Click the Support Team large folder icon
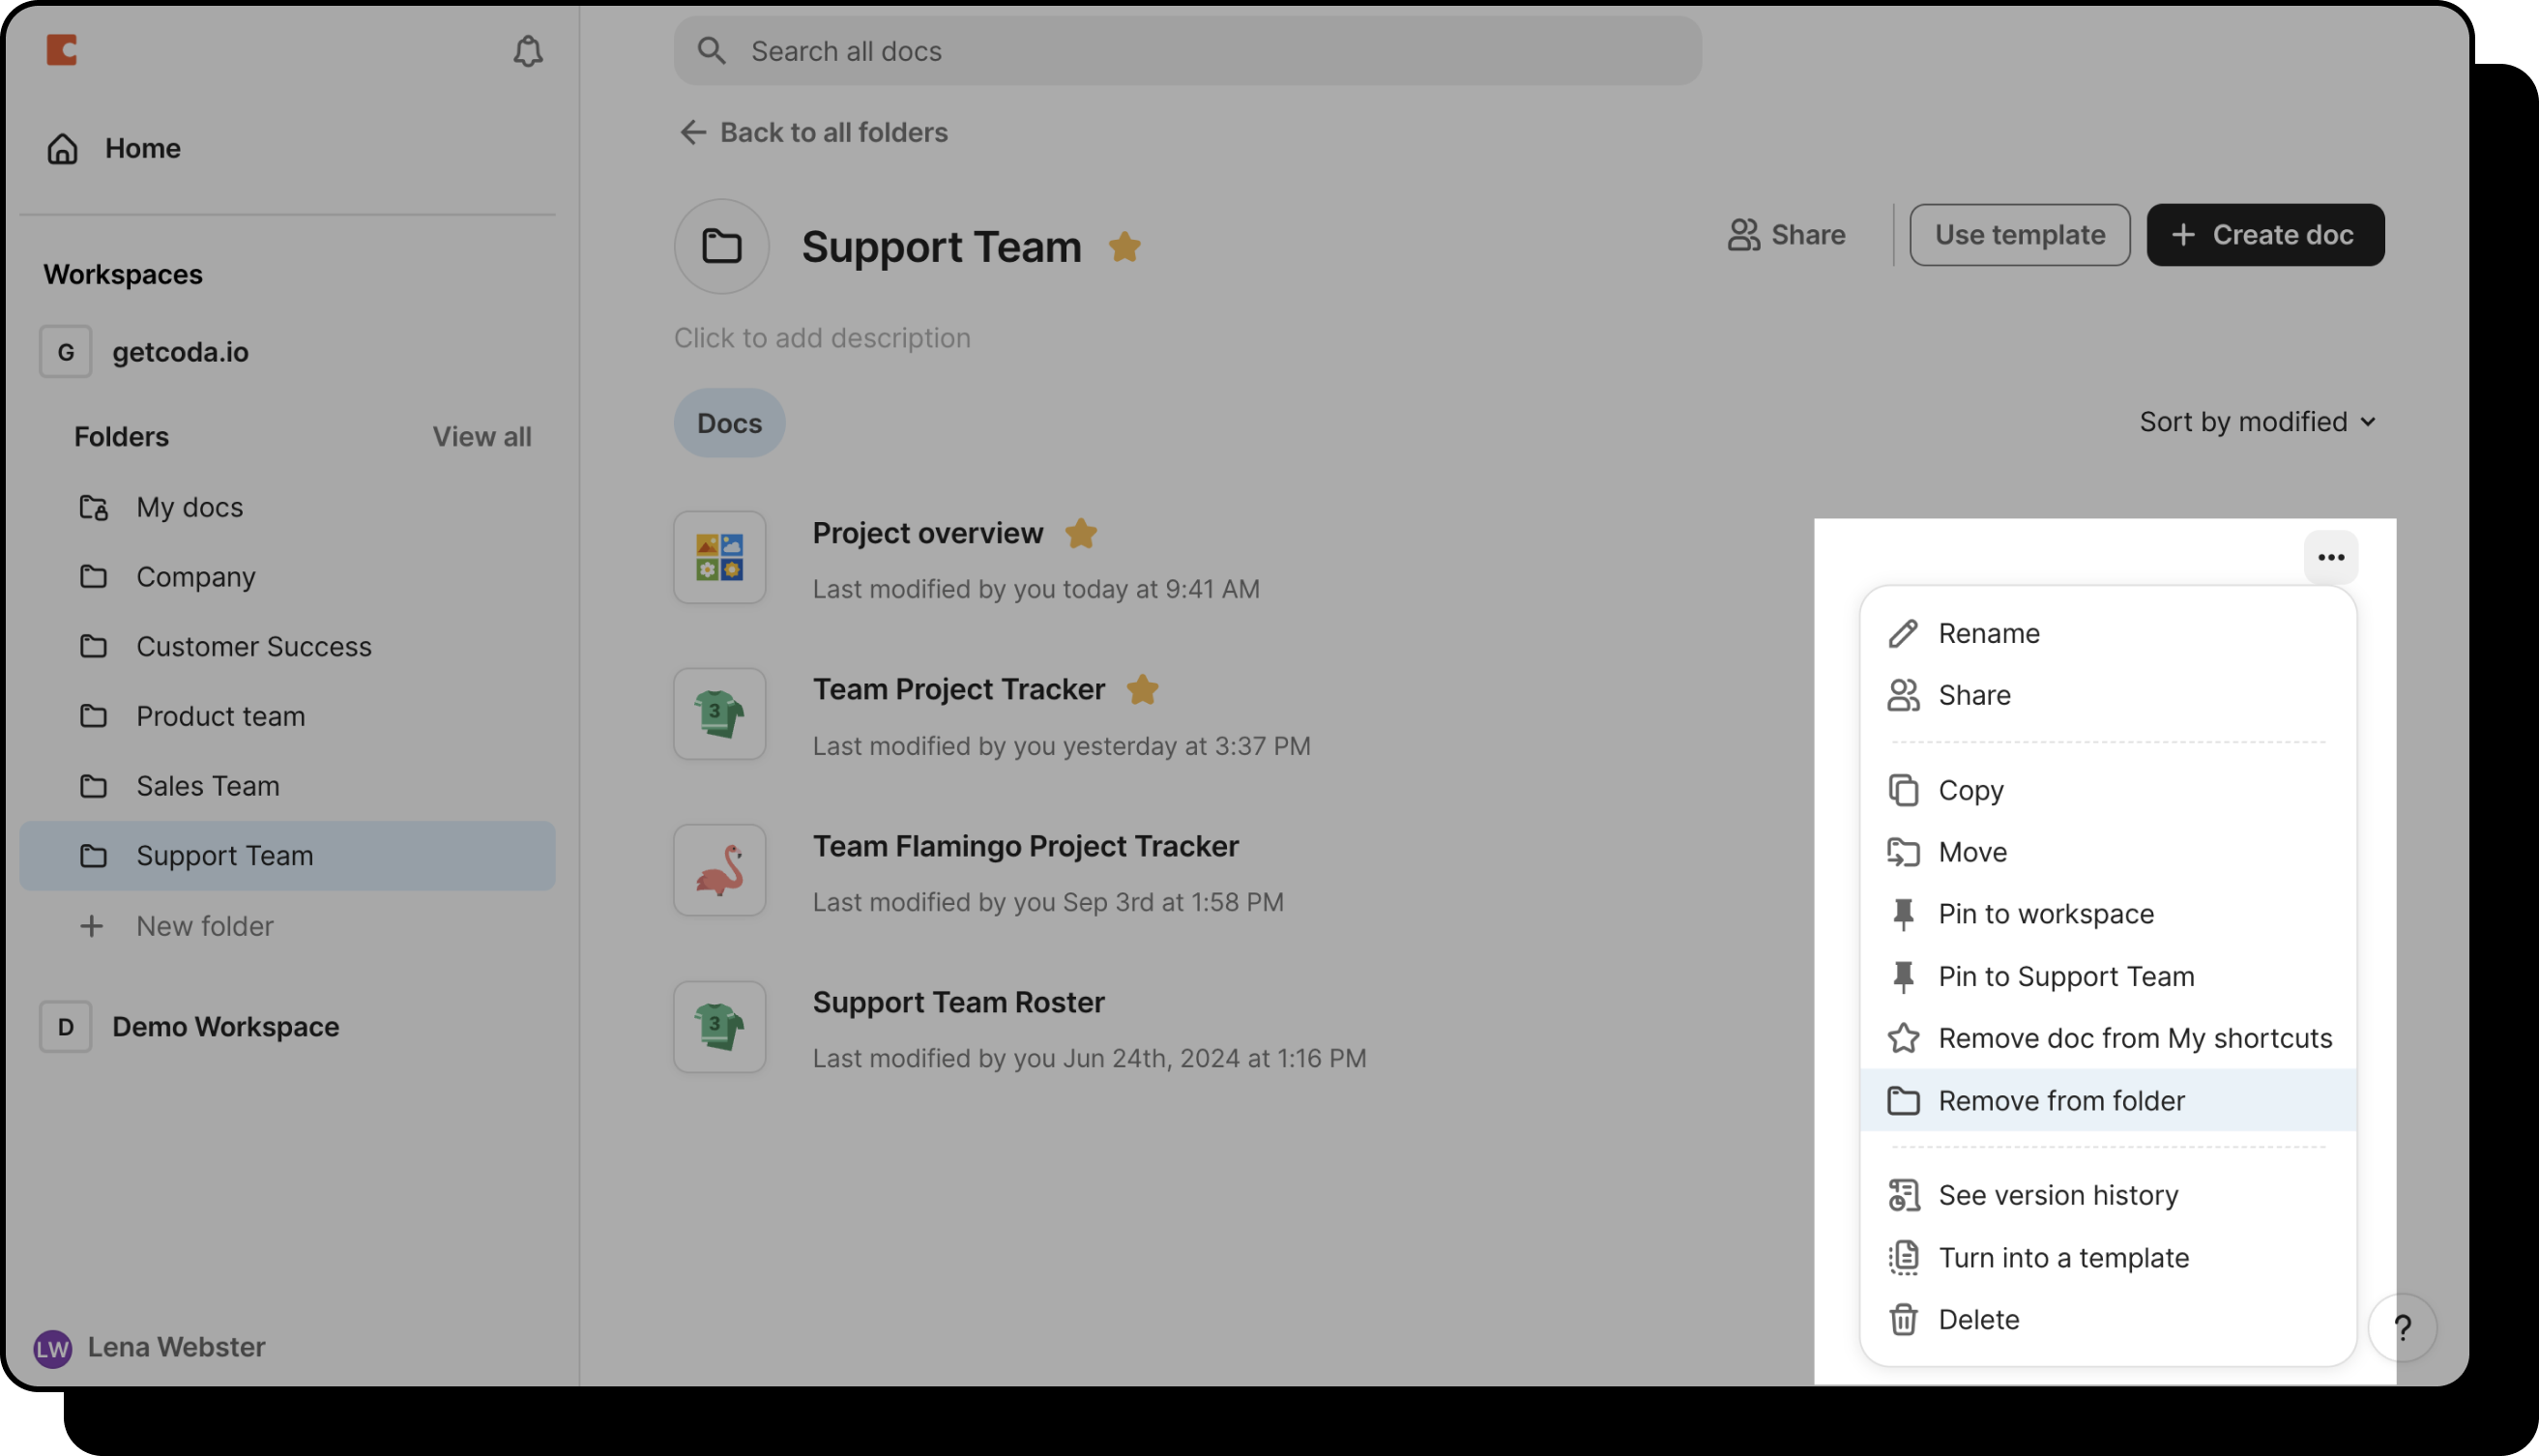The width and height of the screenshot is (2539, 1456). pos(721,246)
